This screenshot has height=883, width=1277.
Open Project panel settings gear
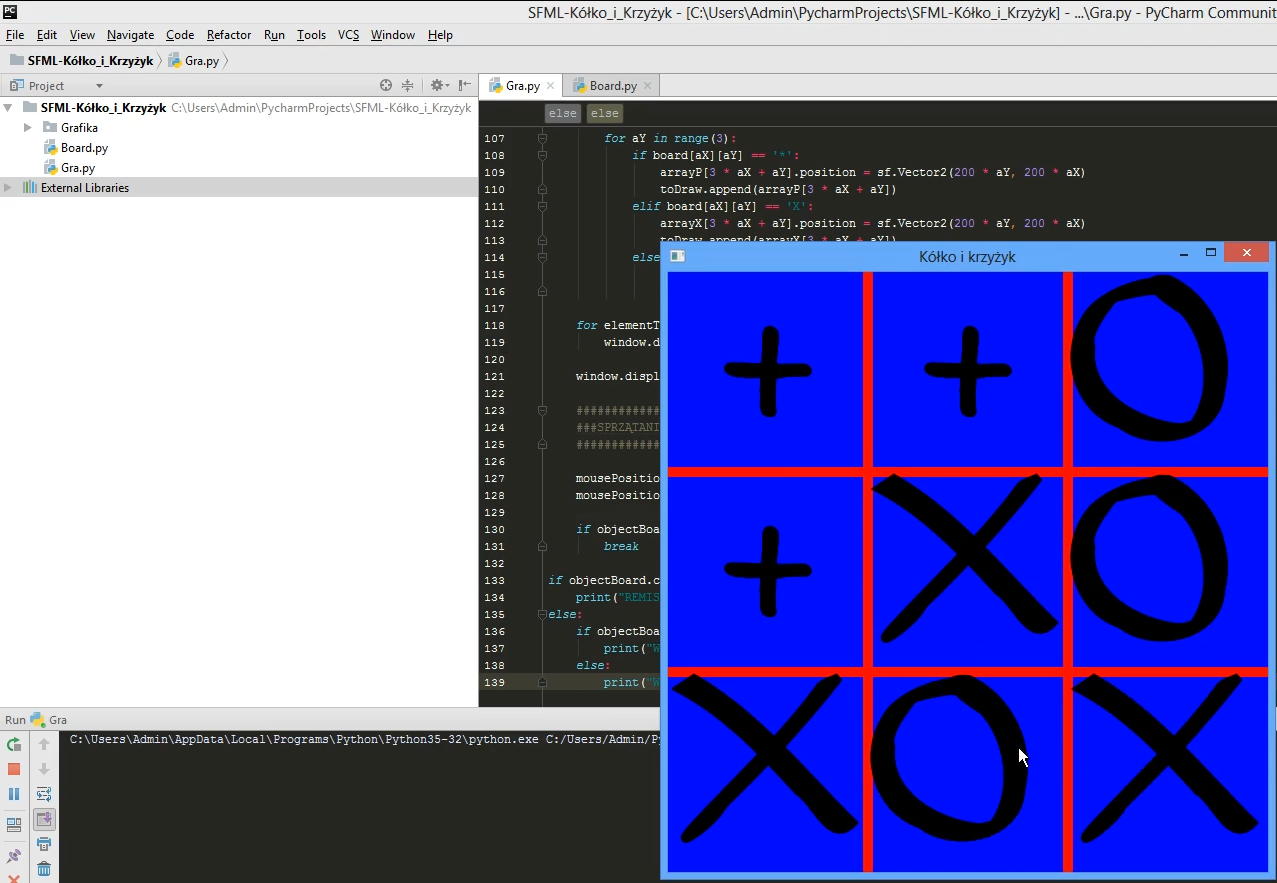coord(437,86)
